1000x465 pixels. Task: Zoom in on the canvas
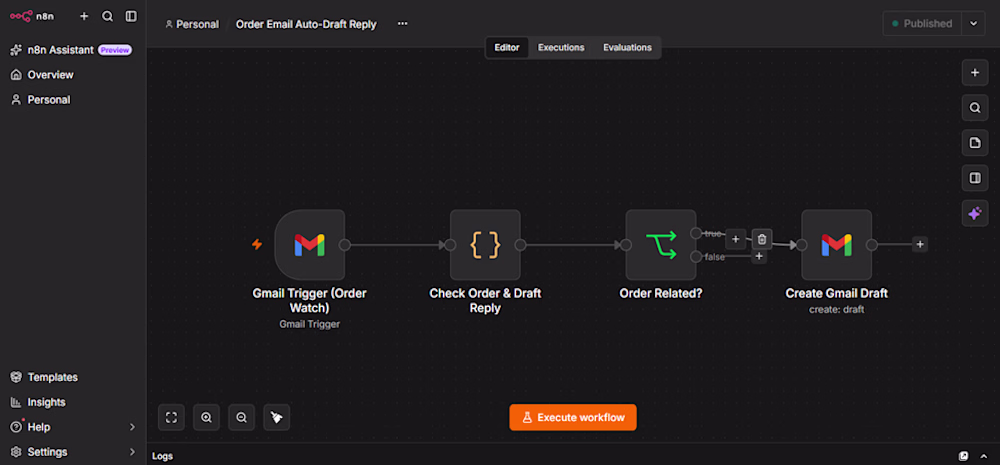click(206, 418)
